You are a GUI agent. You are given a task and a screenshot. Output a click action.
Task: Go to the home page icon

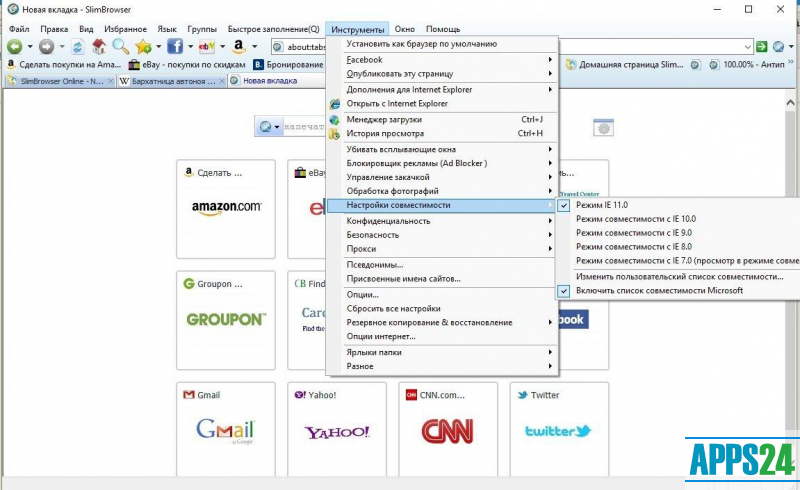98,47
